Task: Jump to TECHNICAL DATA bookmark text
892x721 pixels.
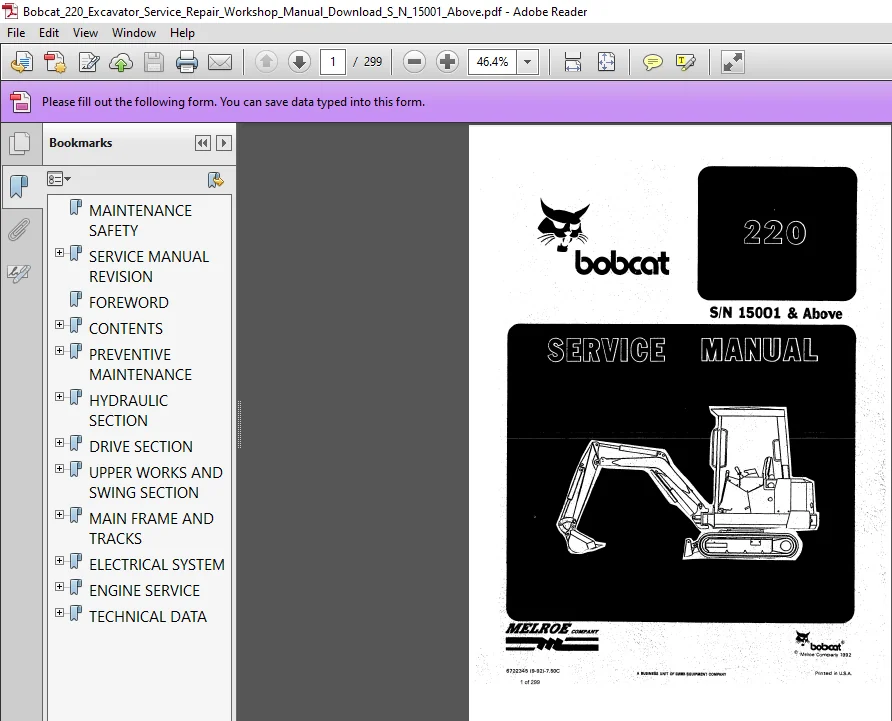Action: tap(148, 616)
